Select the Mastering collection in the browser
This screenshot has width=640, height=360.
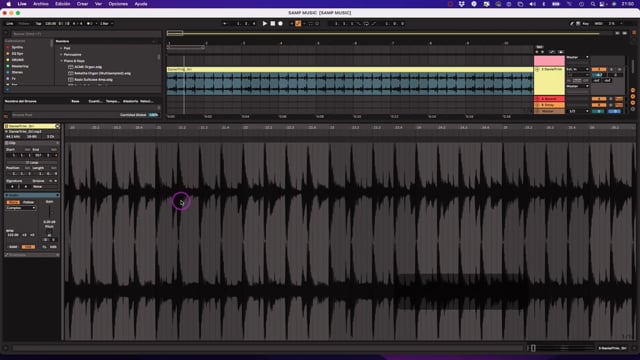pyautogui.click(x=20, y=66)
